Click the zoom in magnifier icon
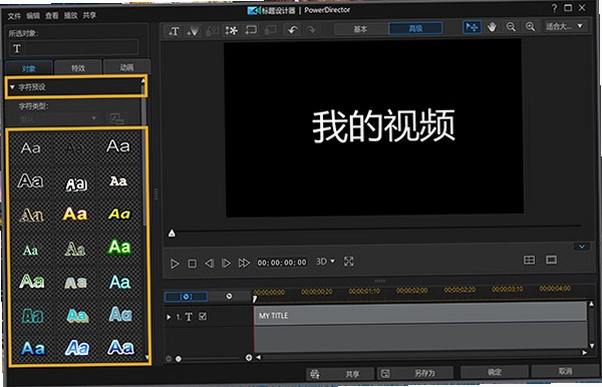 point(530,26)
